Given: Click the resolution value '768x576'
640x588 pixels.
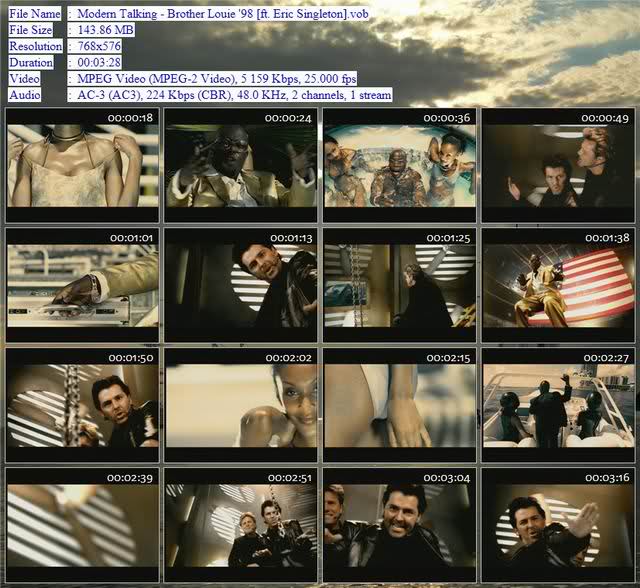Looking at the screenshot, I should point(99,46).
